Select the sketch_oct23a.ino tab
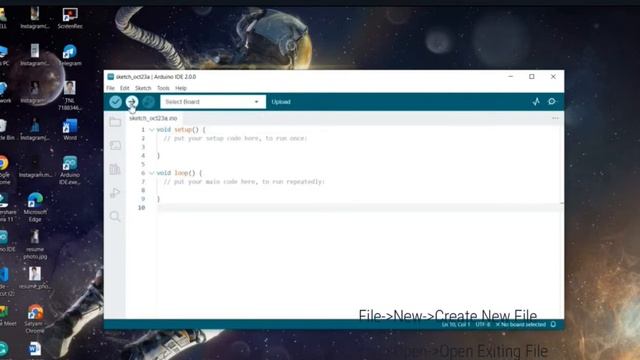Image resolution: width=640 pixels, height=360 pixels. pyautogui.click(x=153, y=118)
